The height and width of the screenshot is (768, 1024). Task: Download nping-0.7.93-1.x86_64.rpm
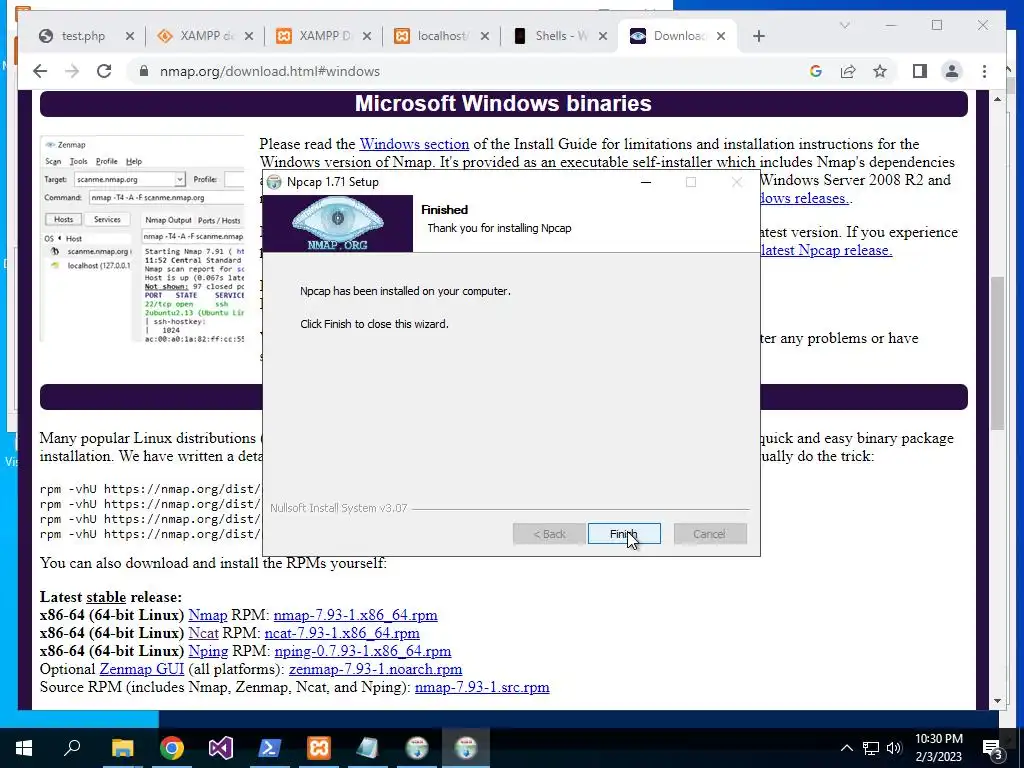tap(362, 651)
